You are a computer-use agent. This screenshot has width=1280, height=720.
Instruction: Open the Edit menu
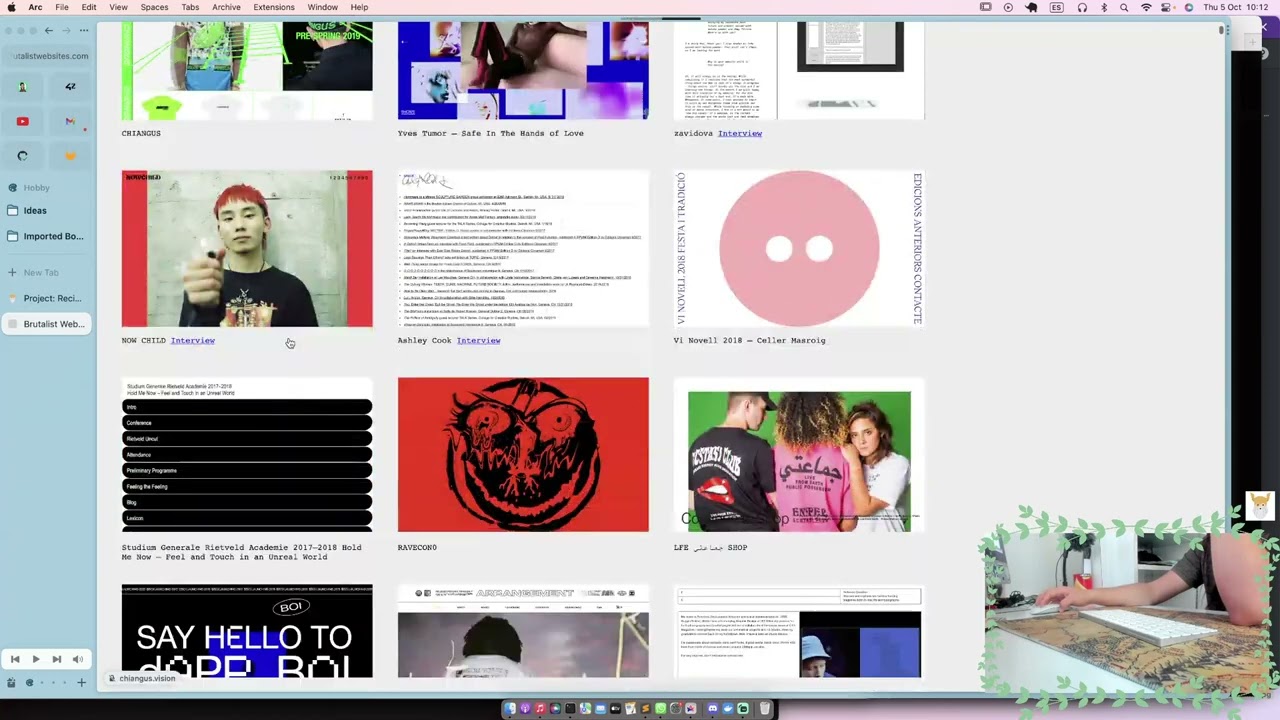(x=89, y=7)
